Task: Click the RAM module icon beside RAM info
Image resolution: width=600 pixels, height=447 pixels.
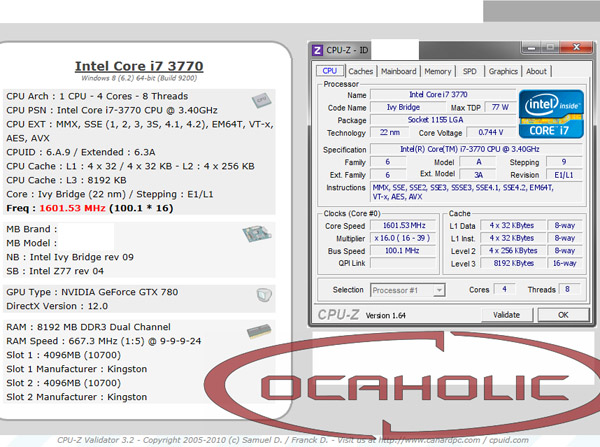Action: click(x=259, y=331)
